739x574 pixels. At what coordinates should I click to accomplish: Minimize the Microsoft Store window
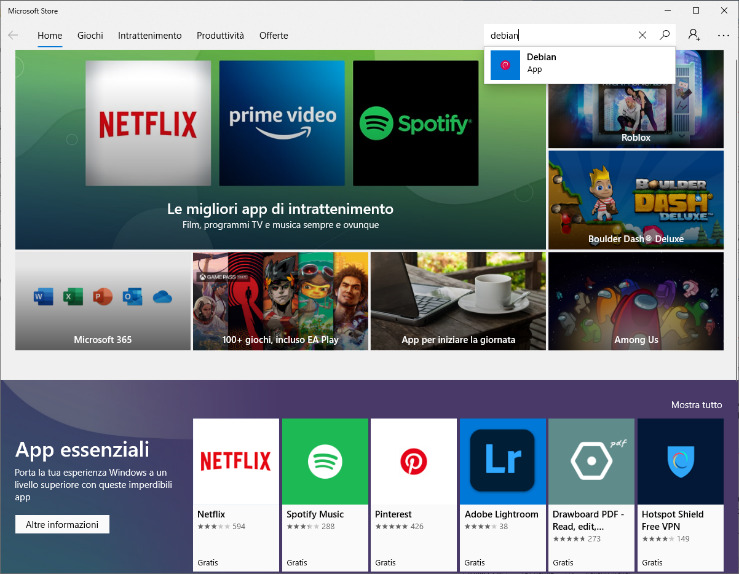[667, 10]
